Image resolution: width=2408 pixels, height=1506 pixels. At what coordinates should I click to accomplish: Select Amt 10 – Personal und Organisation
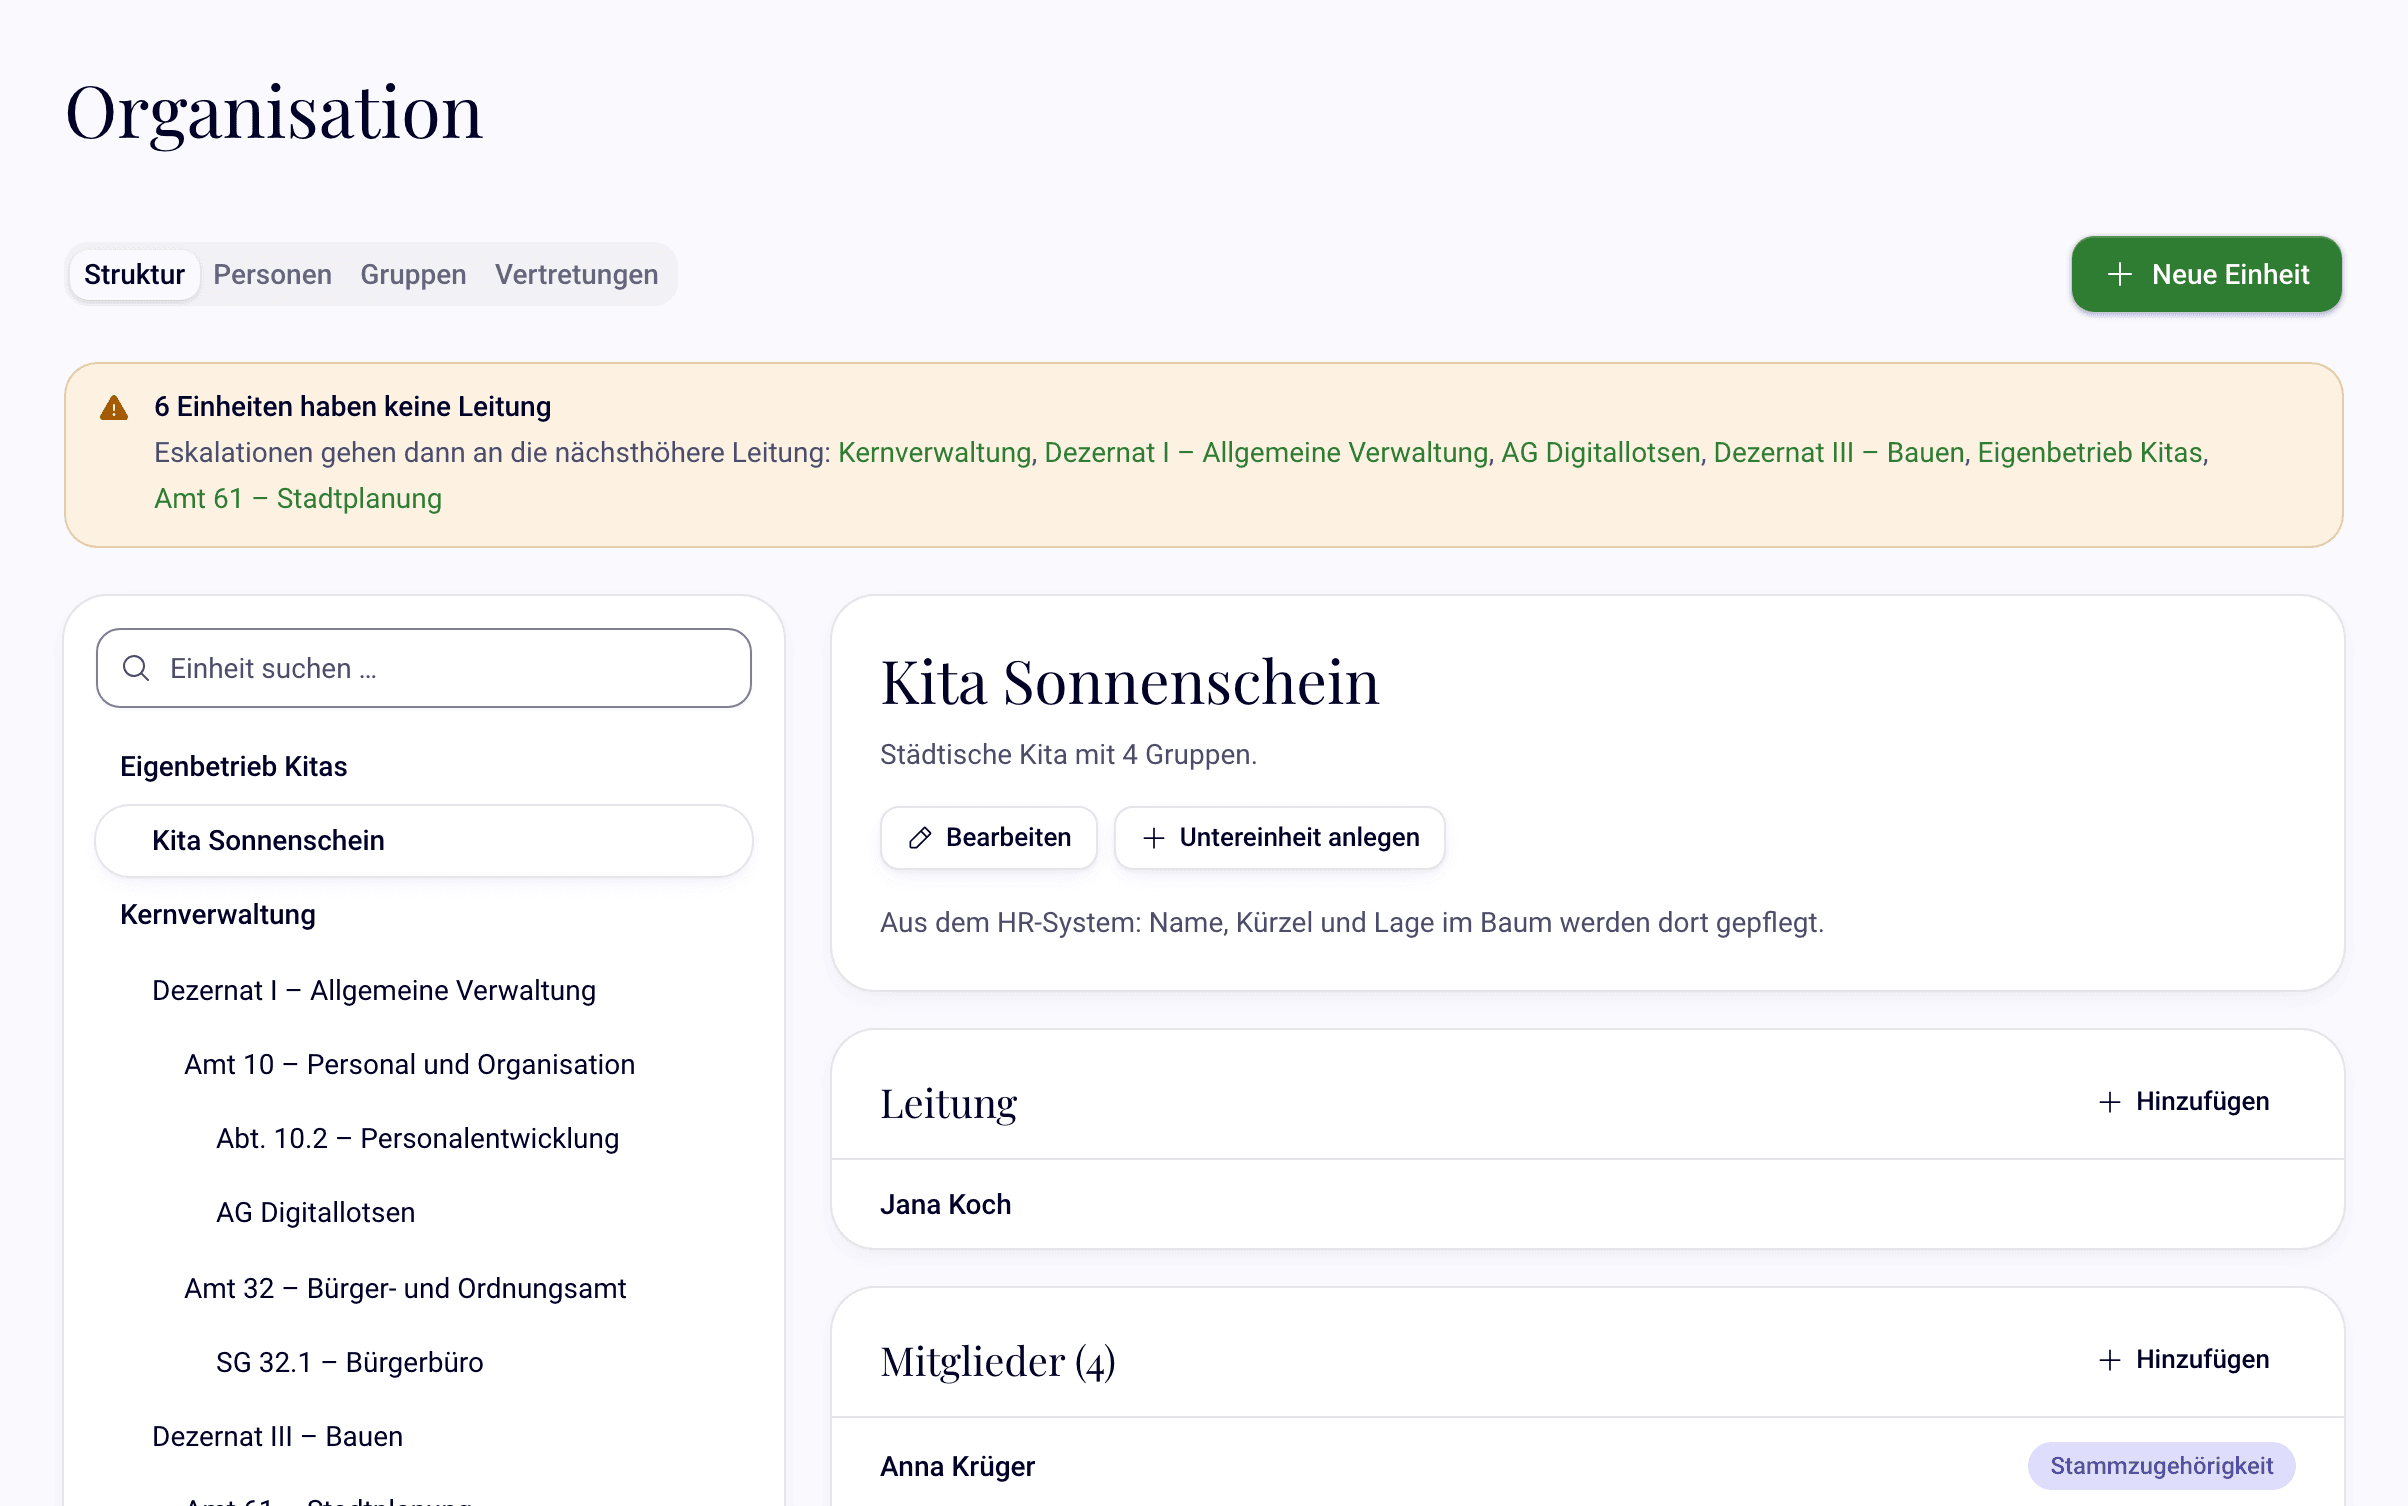tap(424, 1065)
